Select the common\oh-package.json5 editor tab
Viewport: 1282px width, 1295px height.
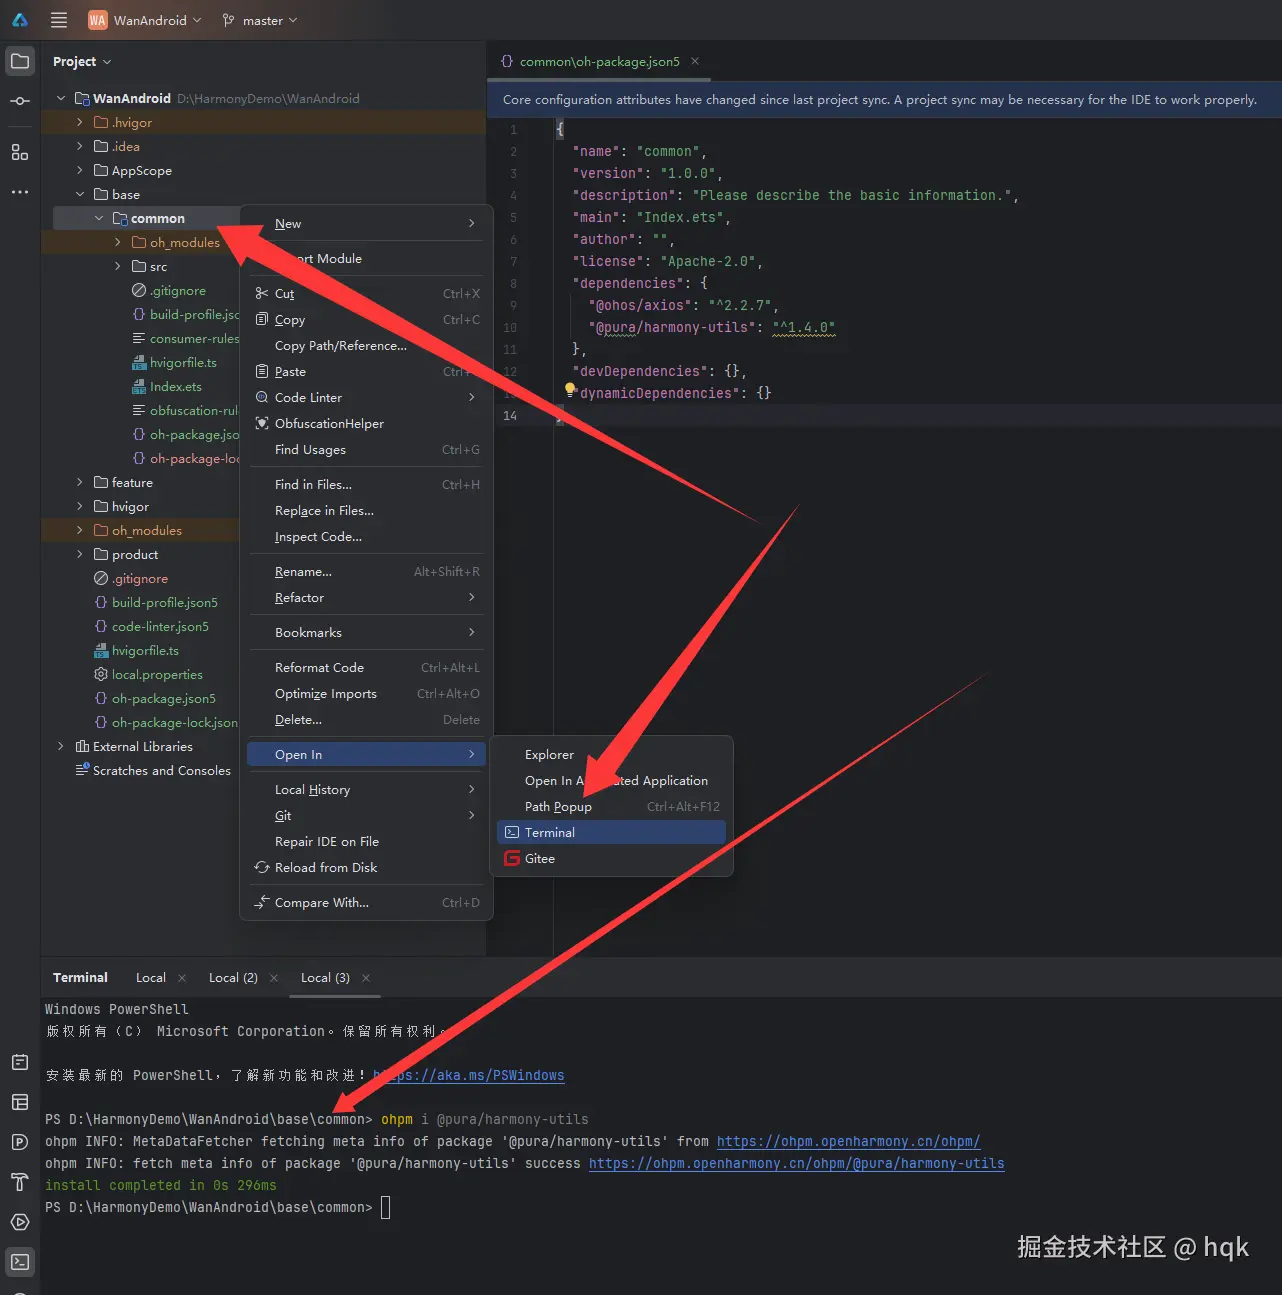click(599, 61)
